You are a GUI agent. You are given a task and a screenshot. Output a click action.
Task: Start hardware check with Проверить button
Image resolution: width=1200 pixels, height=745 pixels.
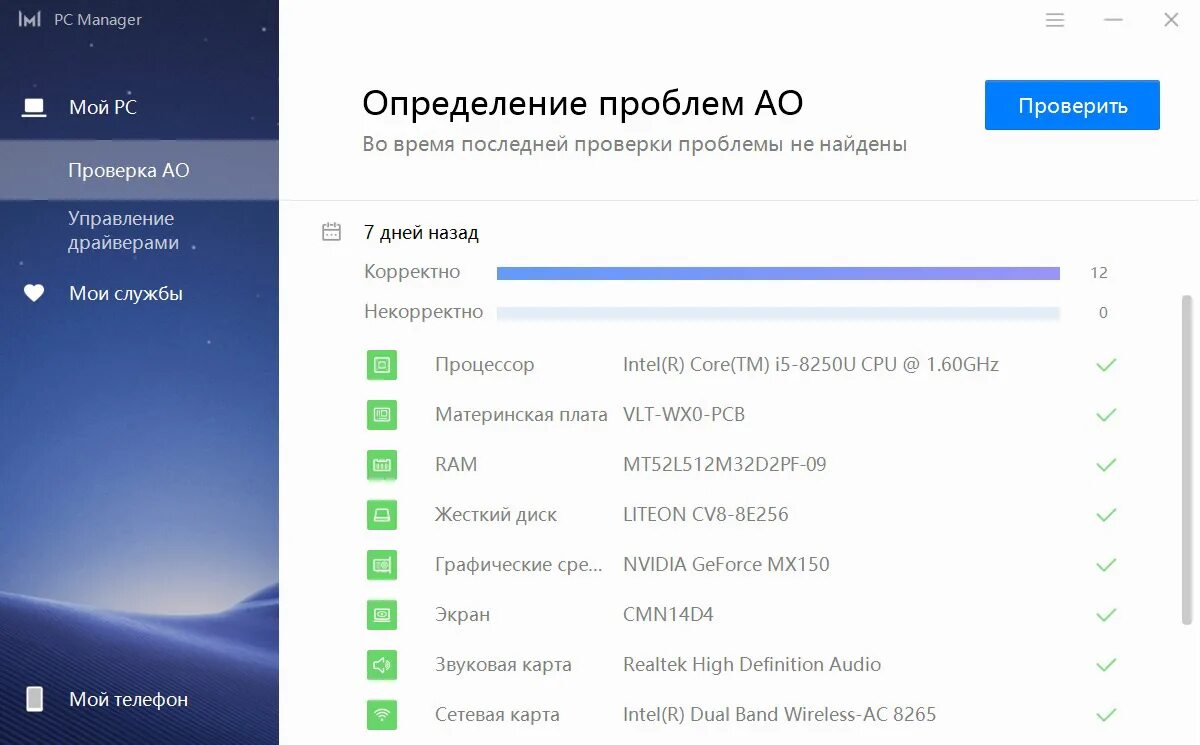[1072, 105]
